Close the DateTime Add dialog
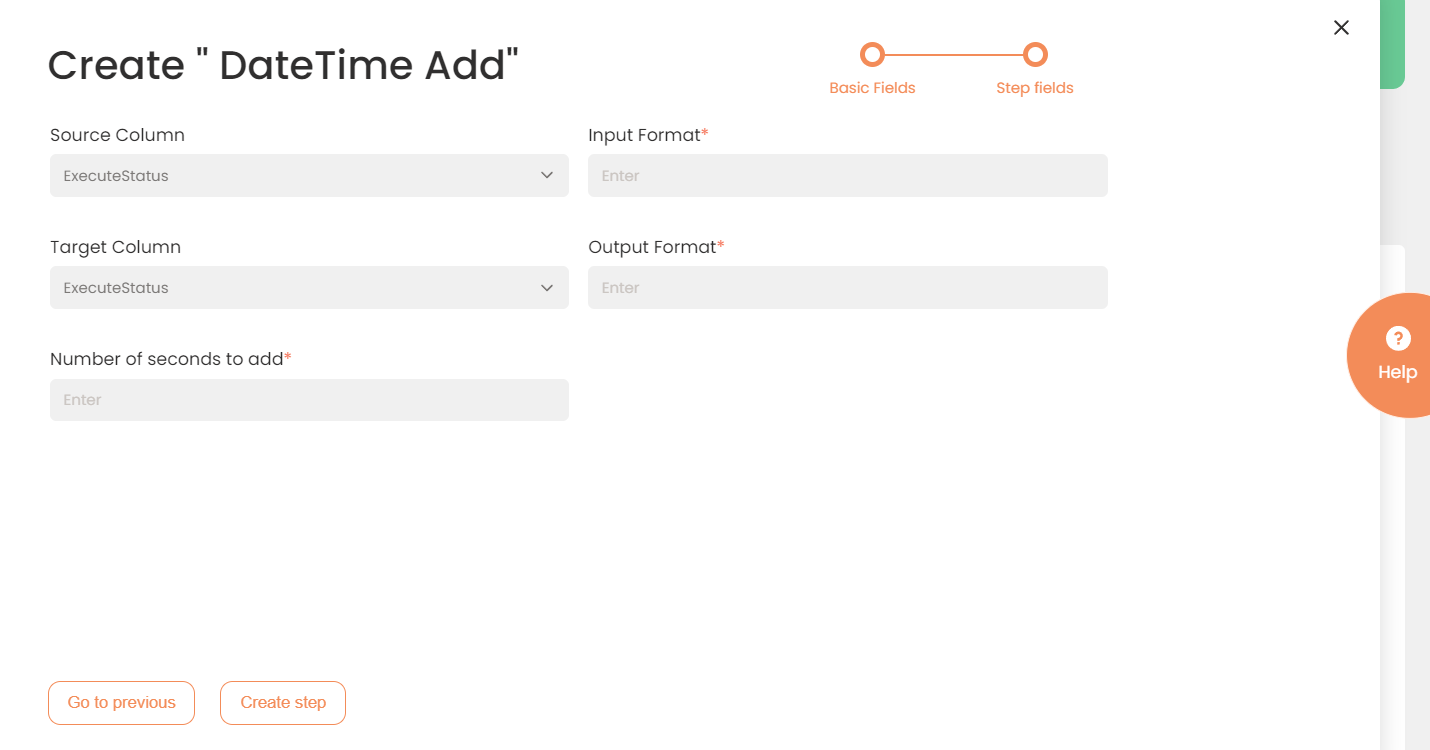The image size is (1430, 750). pos(1341,28)
